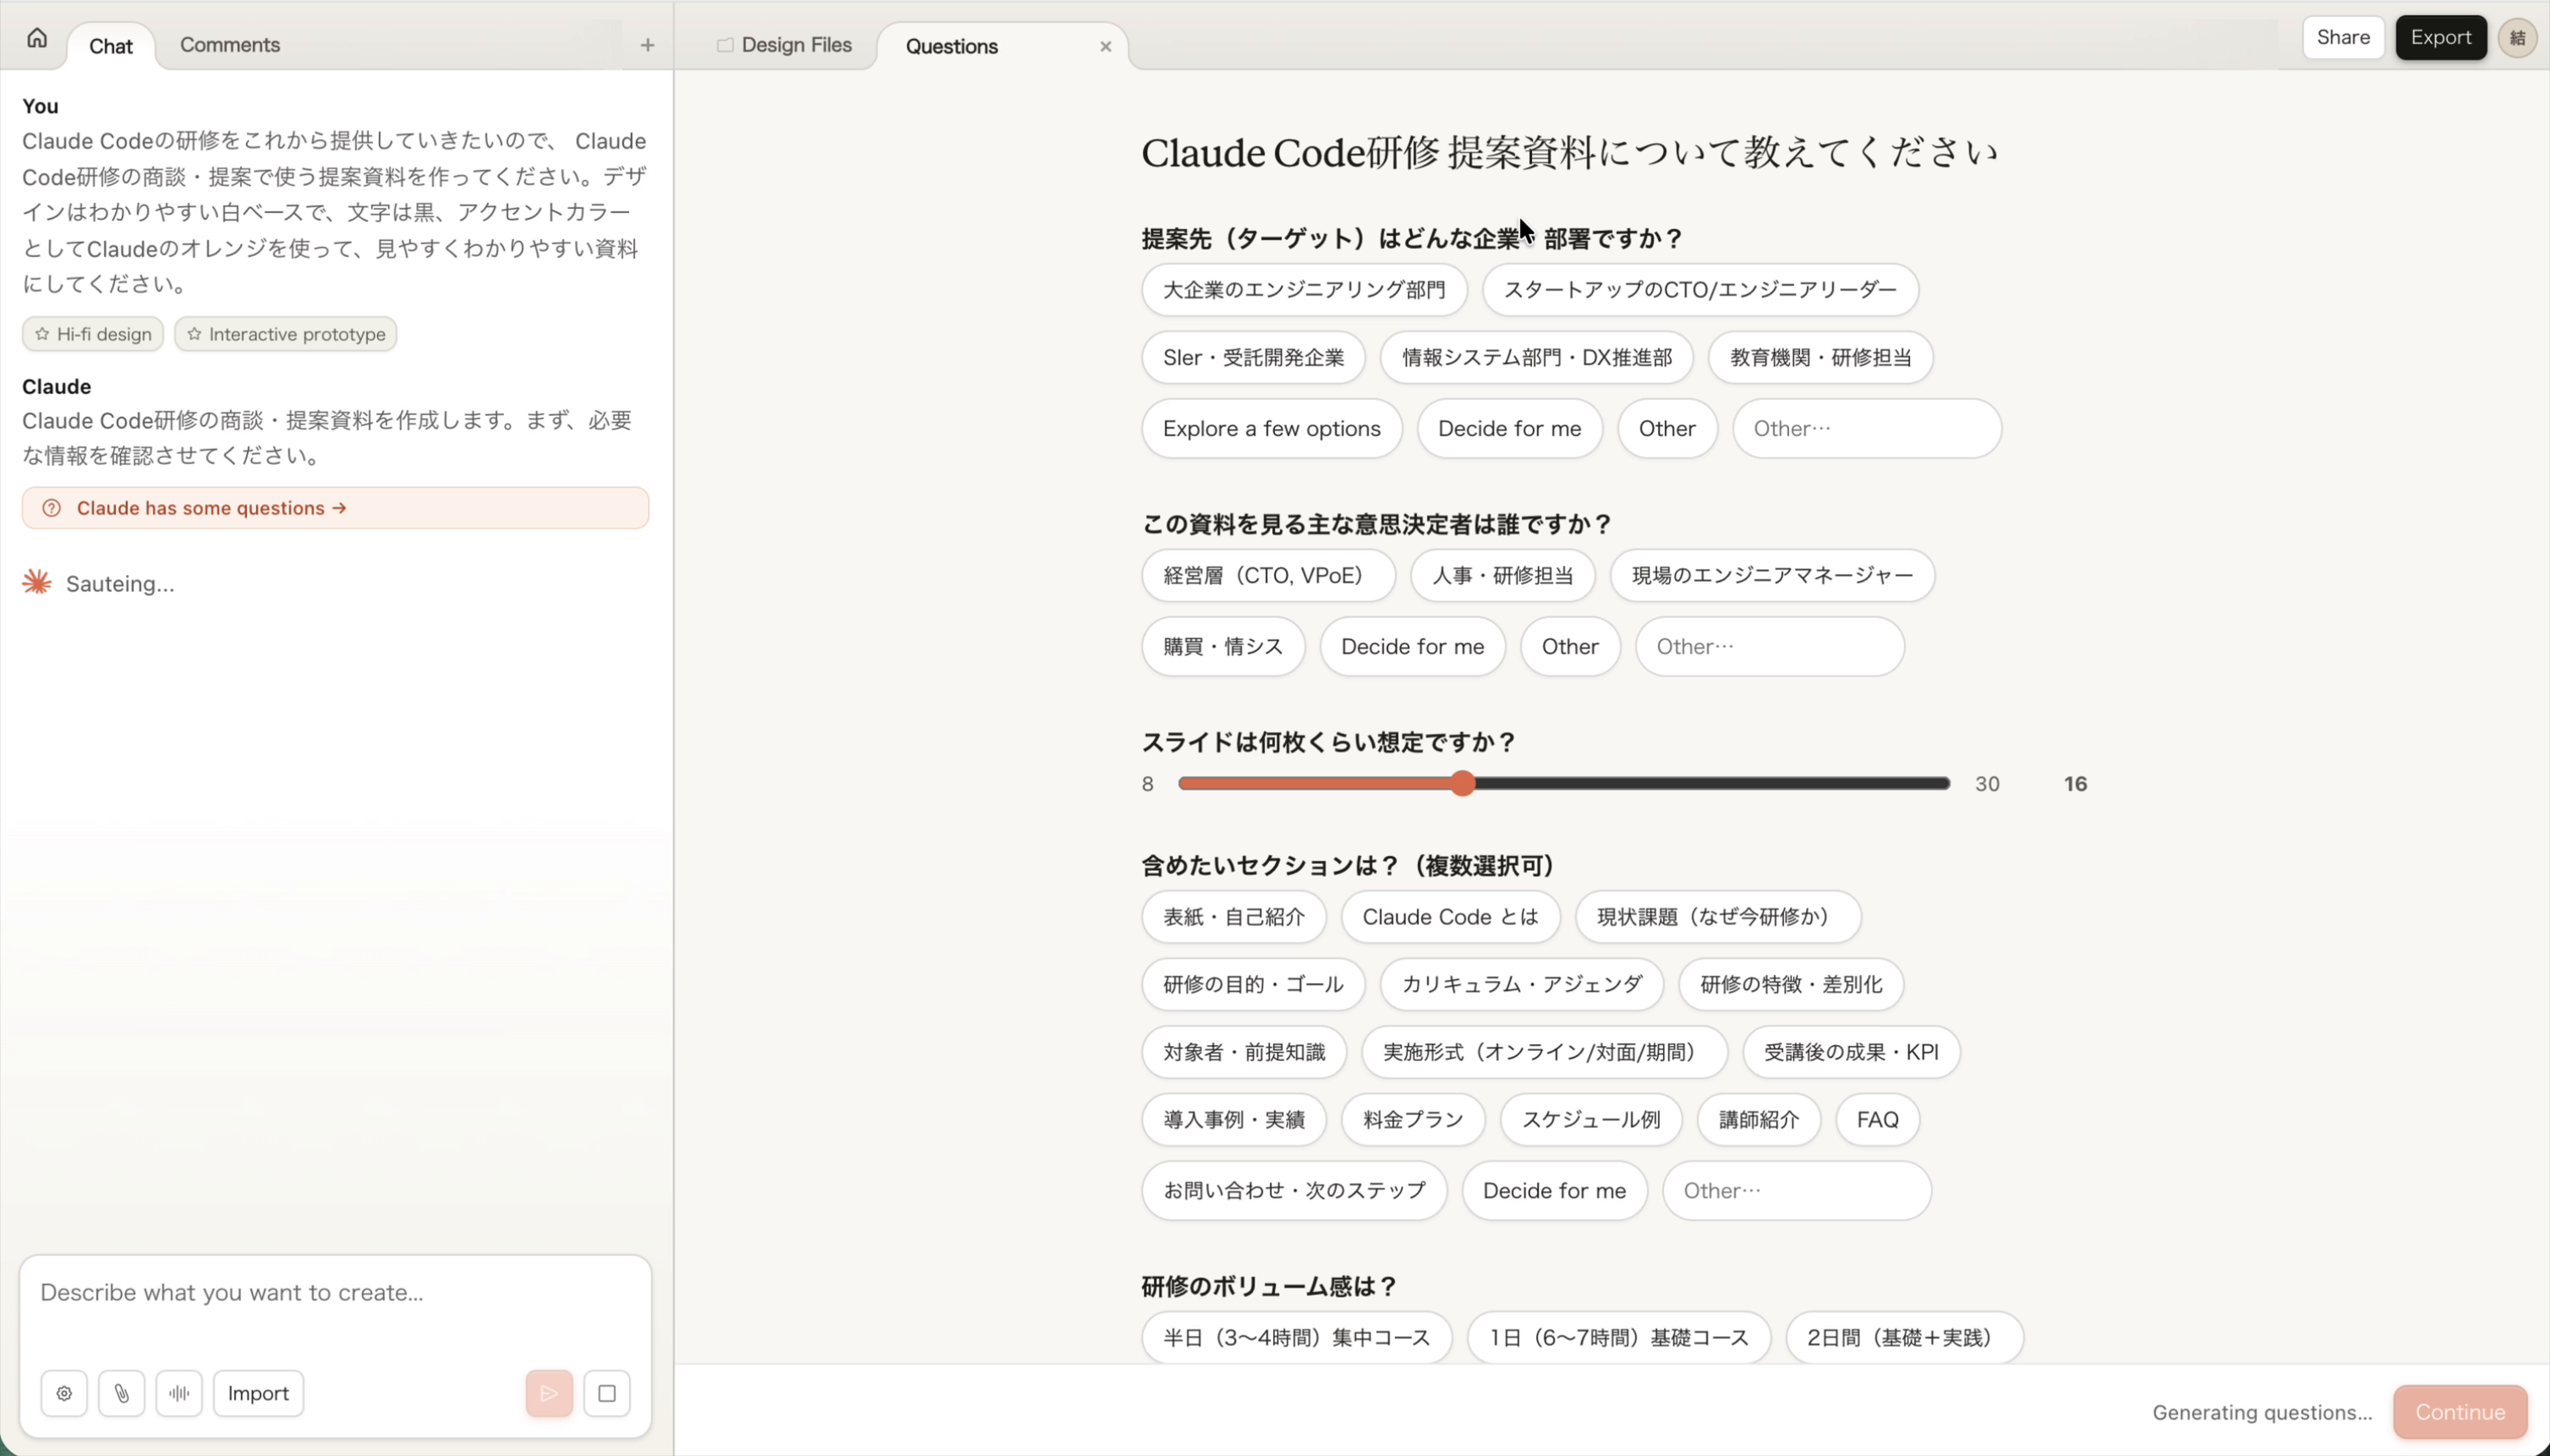The height and width of the screenshot is (1456, 2550).
Task: Activate voice input with the waveform icon
Action: pyautogui.click(x=180, y=1393)
